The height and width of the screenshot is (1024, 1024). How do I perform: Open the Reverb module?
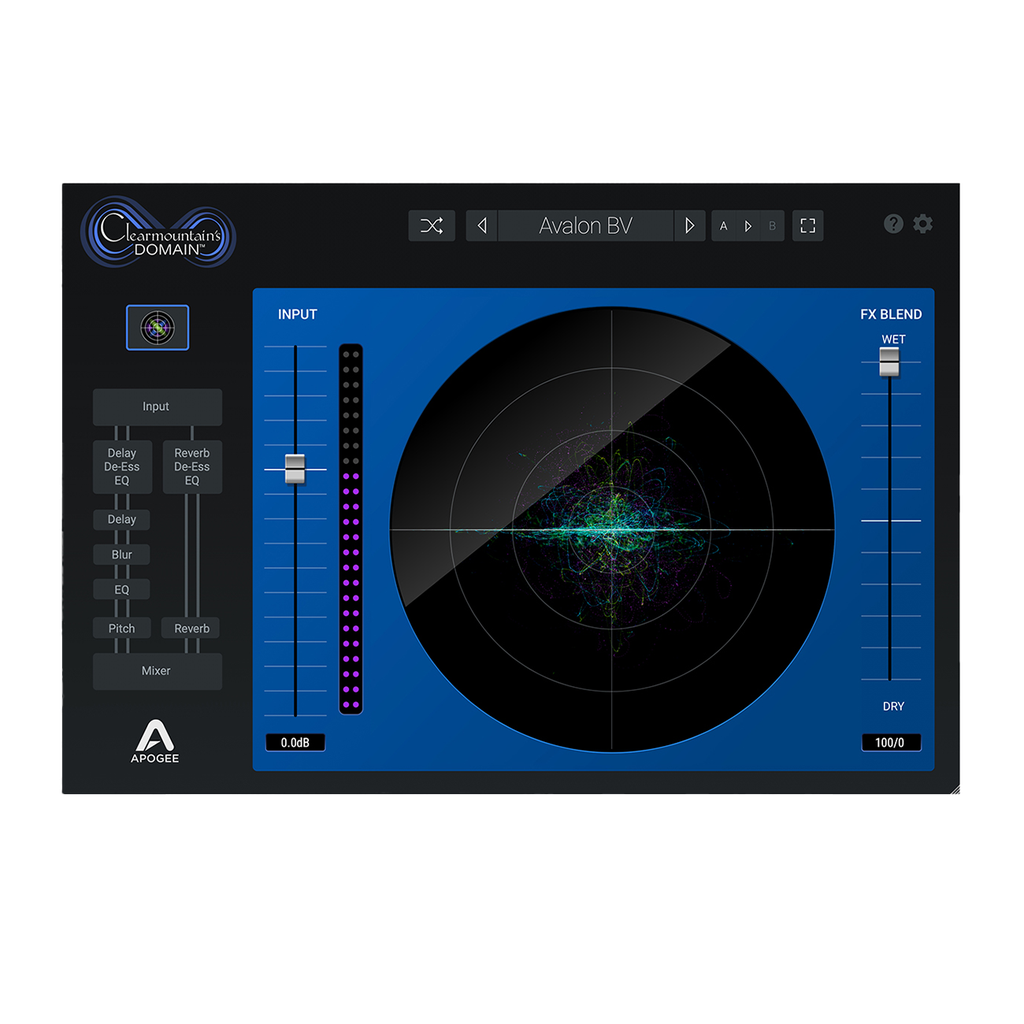191,628
